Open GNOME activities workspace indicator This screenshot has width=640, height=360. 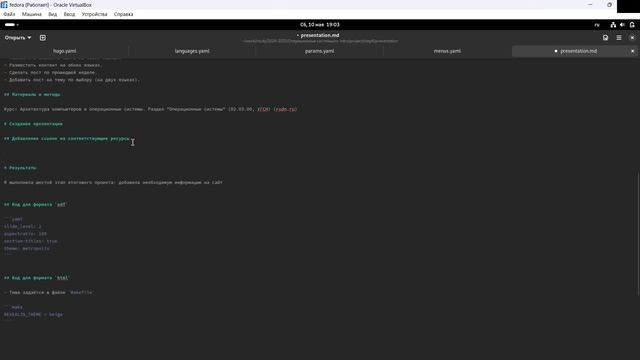[x=11, y=24]
